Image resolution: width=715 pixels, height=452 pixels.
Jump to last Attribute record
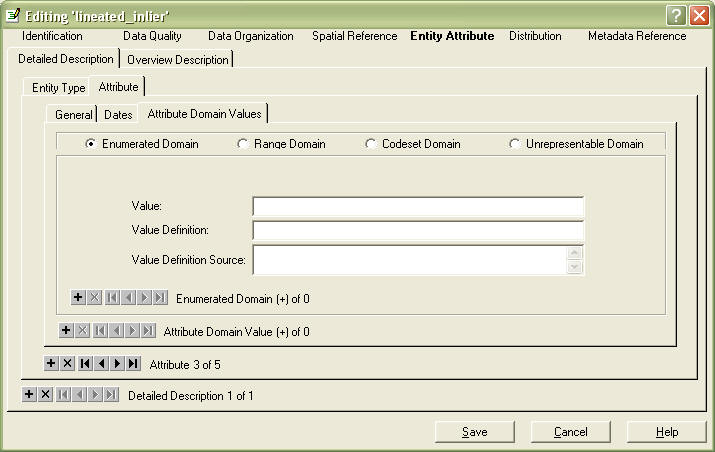tap(133, 363)
